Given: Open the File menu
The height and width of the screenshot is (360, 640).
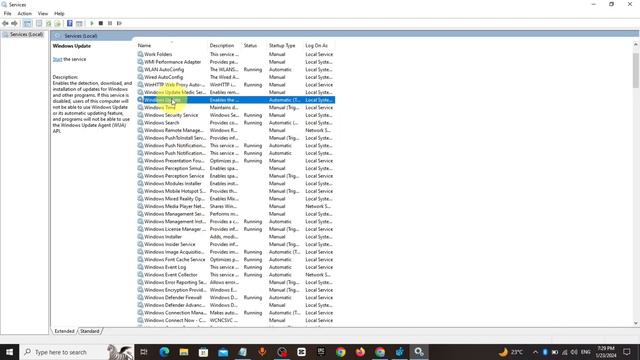Looking at the screenshot, I should 7,13.
